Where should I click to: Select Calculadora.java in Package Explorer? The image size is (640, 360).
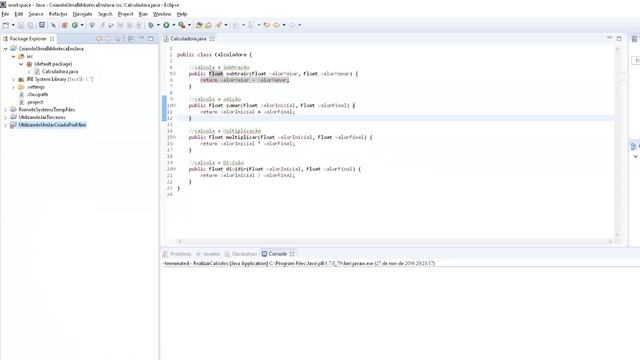(x=60, y=72)
